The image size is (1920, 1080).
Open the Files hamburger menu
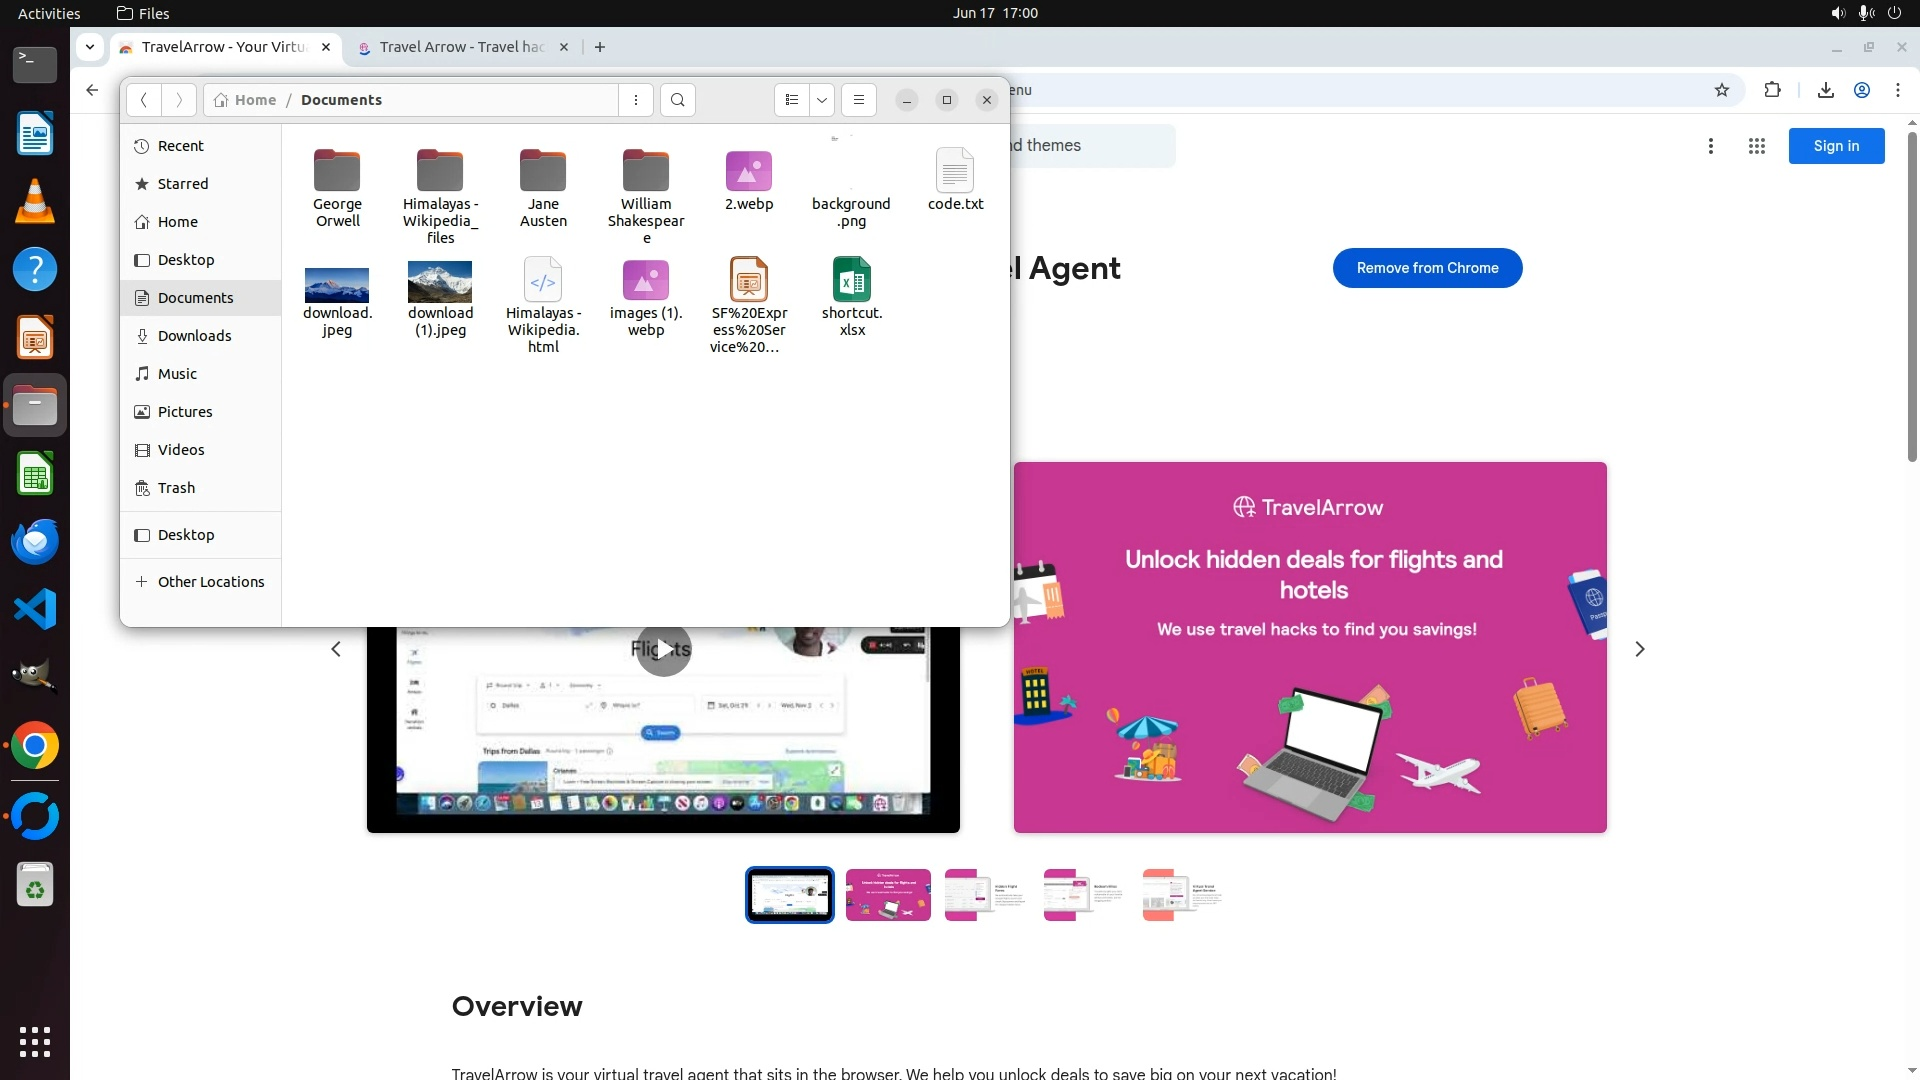click(858, 100)
